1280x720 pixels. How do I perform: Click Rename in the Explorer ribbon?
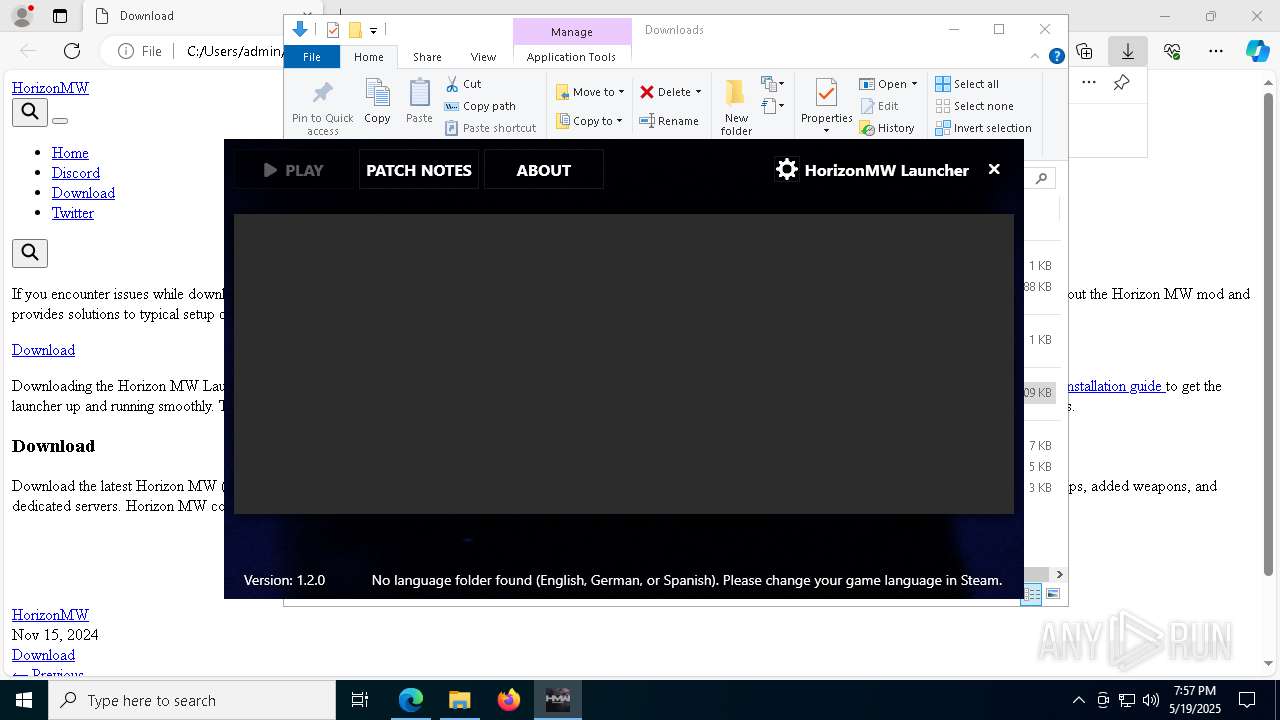[669, 121]
